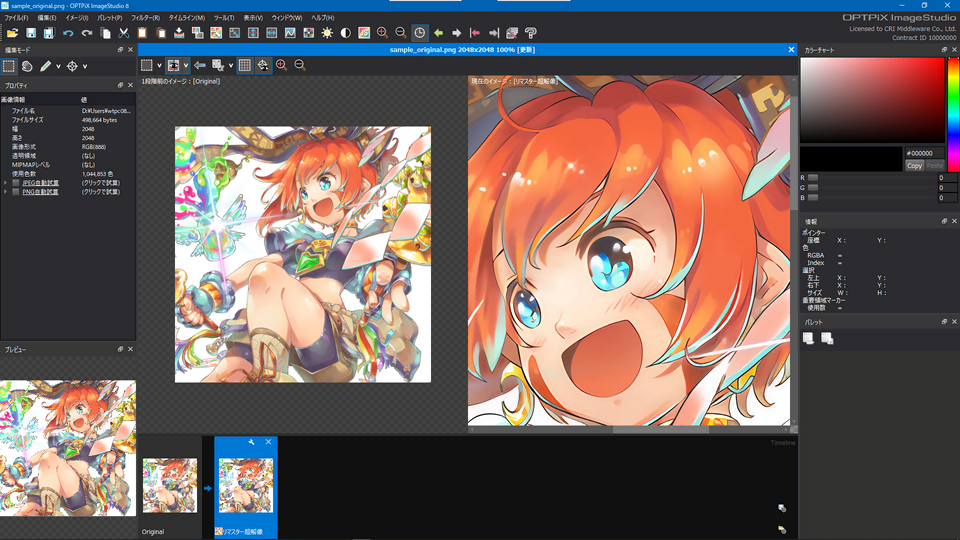This screenshot has height=540, width=960.
Task: Click the tone curve graph icon
Action: [290, 33]
